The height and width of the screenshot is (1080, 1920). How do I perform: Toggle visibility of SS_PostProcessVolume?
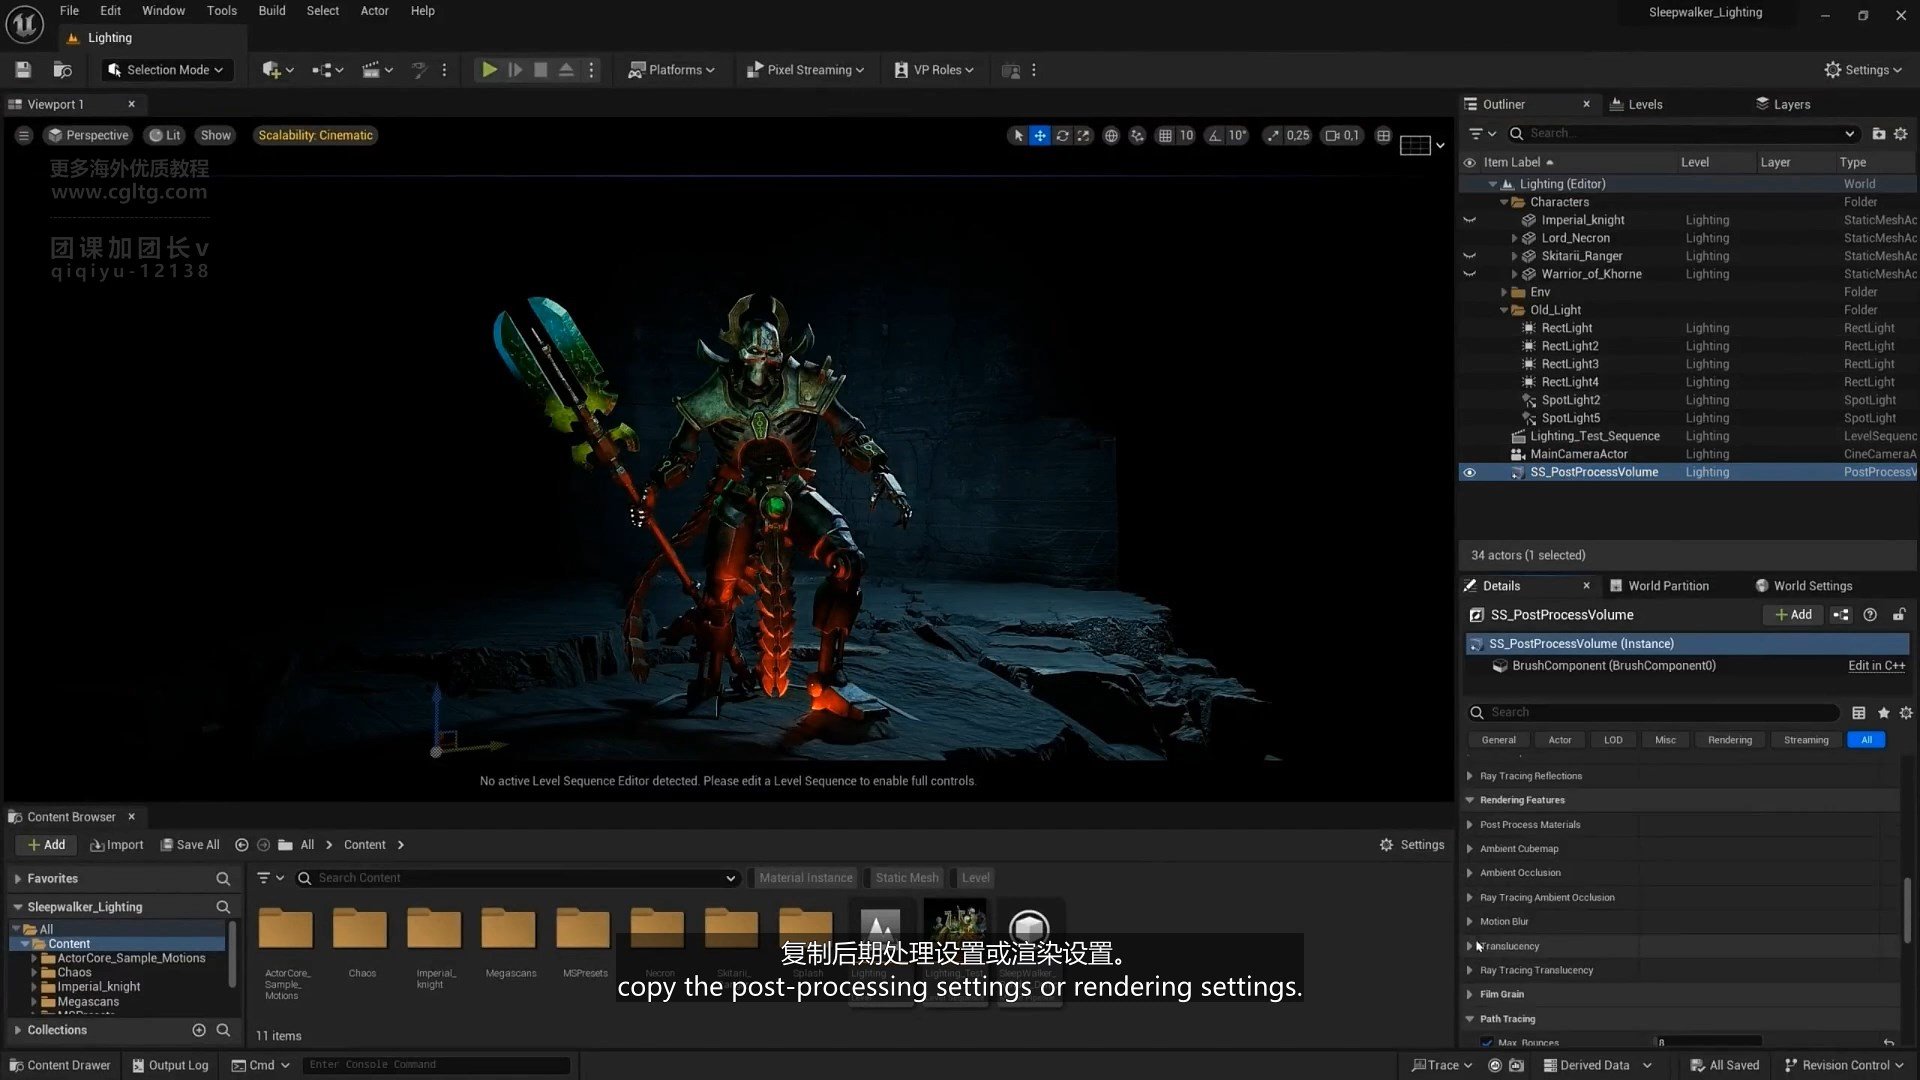point(1469,472)
